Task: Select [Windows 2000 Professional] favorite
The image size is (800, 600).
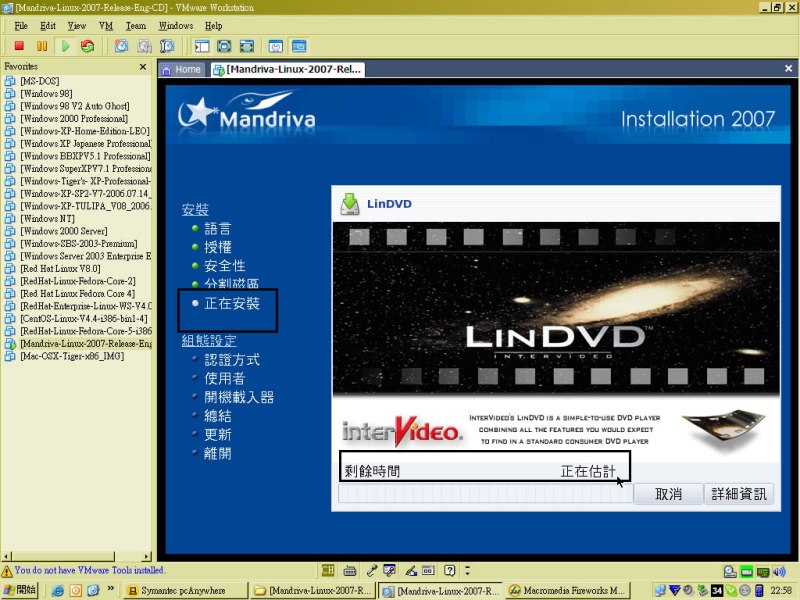Action: [x=74, y=118]
